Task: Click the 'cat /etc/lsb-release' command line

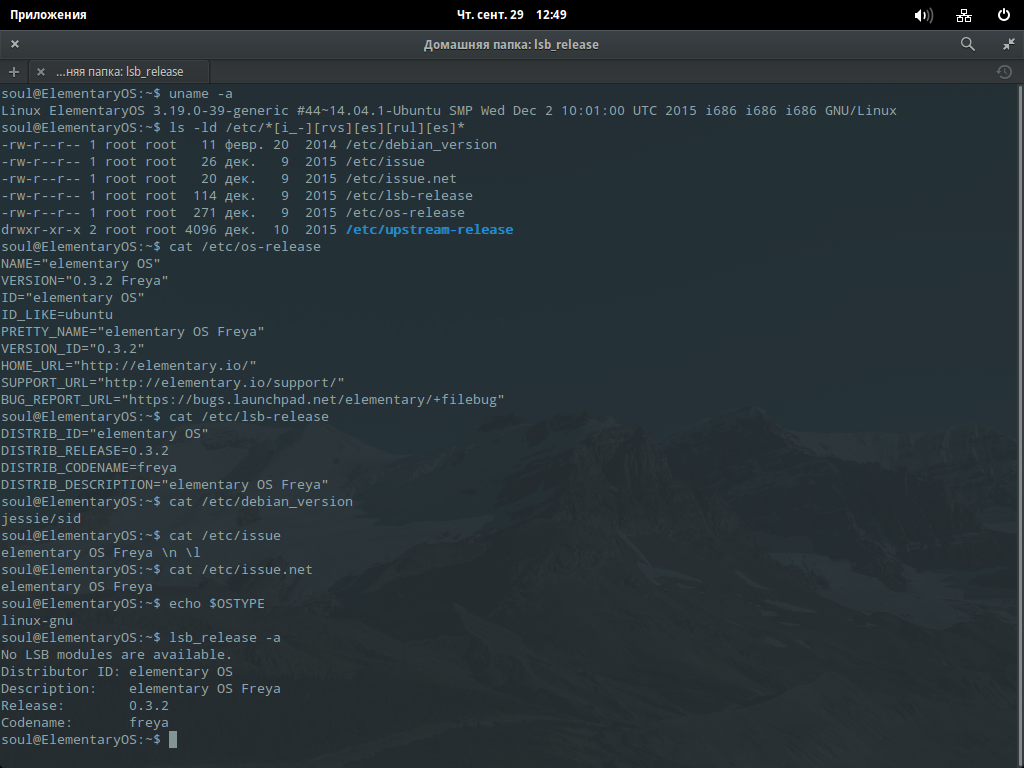Action: pyautogui.click(x=165, y=417)
